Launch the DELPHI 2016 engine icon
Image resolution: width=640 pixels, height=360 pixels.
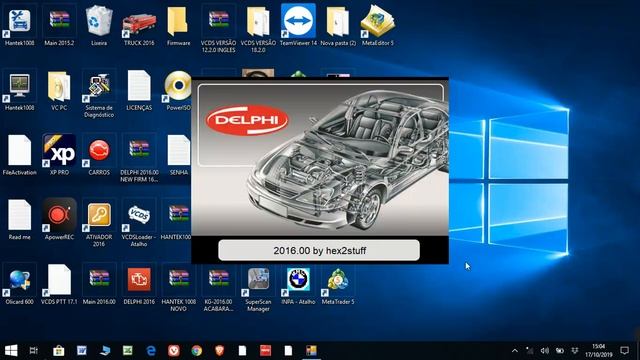[x=139, y=285]
